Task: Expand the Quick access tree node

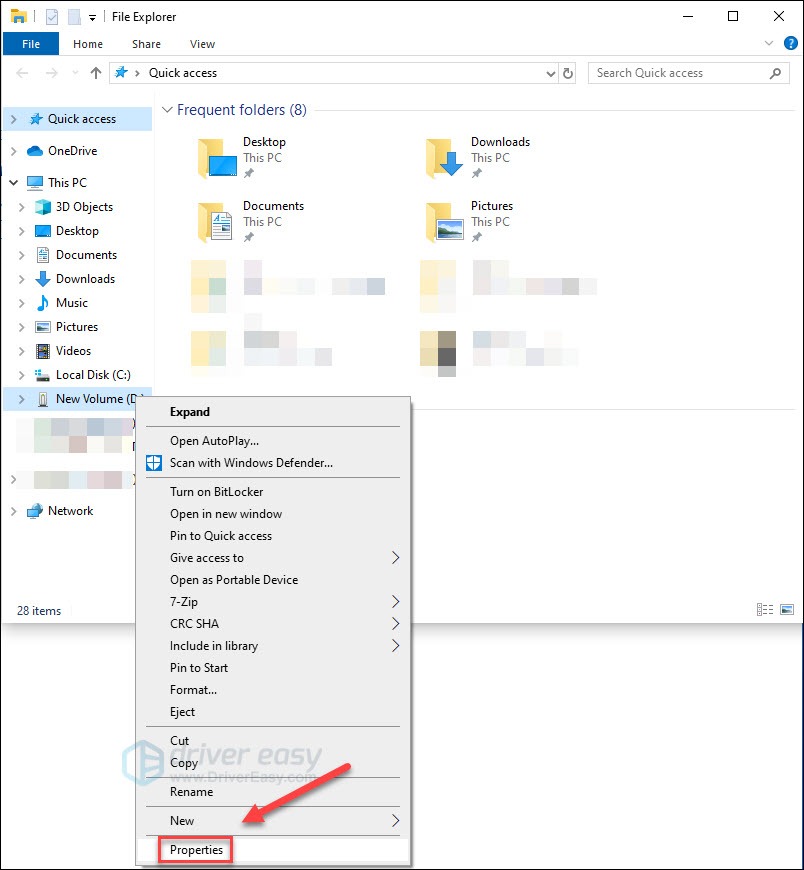Action: coord(14,119)
